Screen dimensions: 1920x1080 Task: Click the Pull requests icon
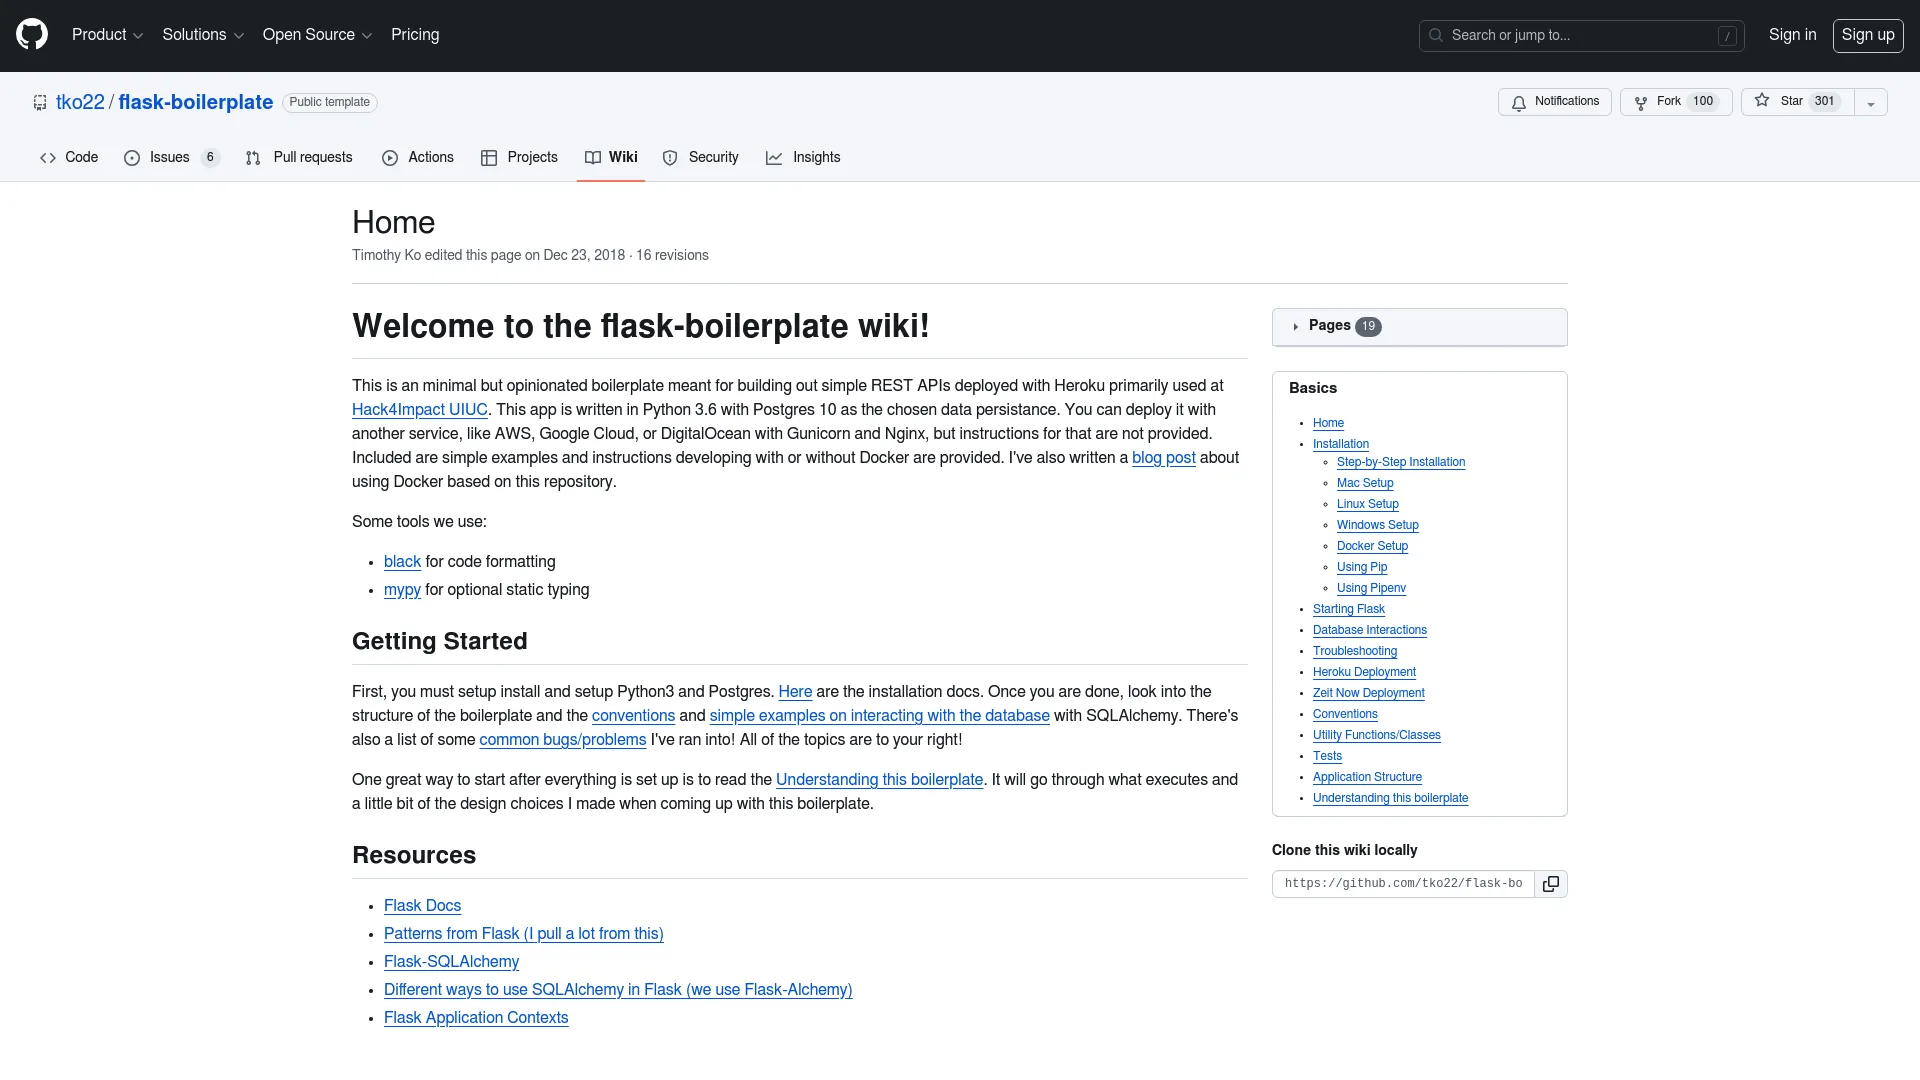[x=253, y=158]
